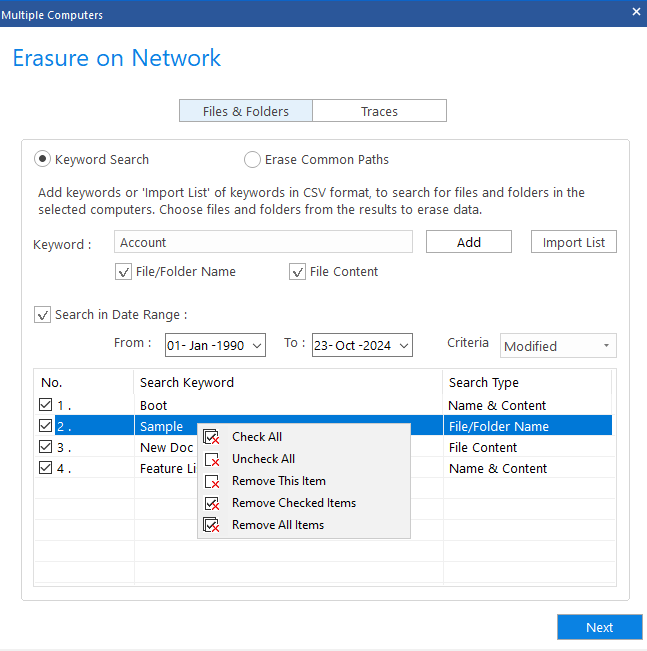Click the Remove All Items icon

(211, 525)
